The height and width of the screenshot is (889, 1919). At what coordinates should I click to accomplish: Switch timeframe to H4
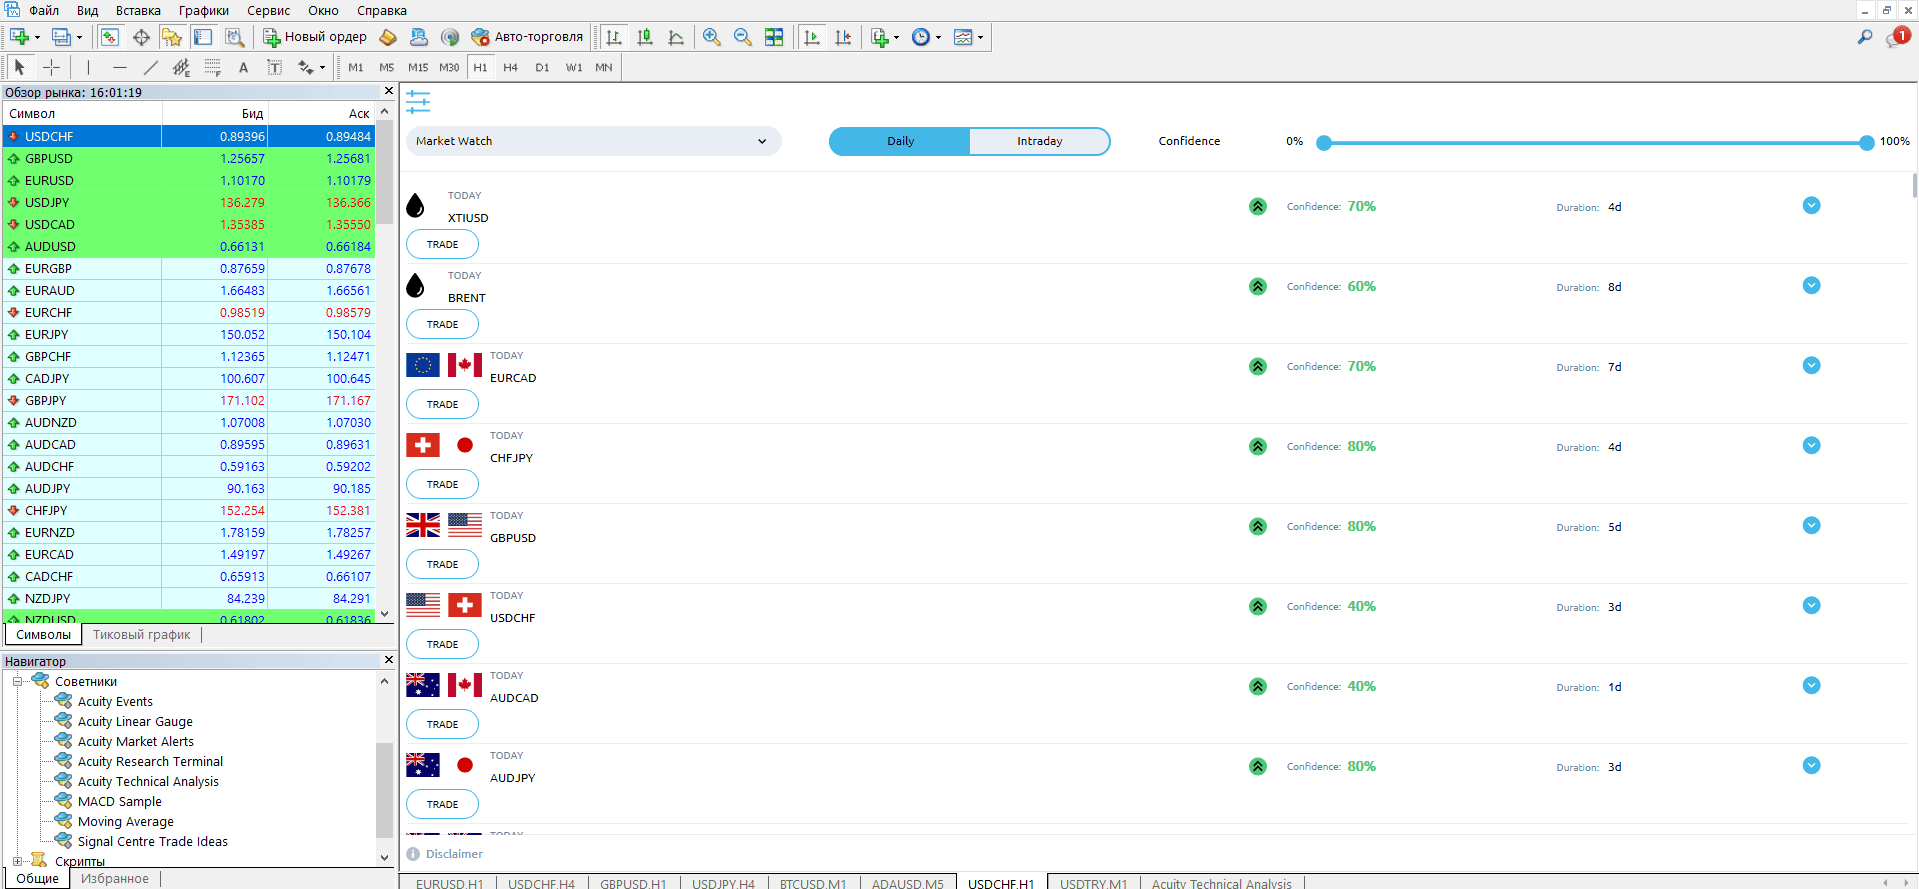click(511, 67)
